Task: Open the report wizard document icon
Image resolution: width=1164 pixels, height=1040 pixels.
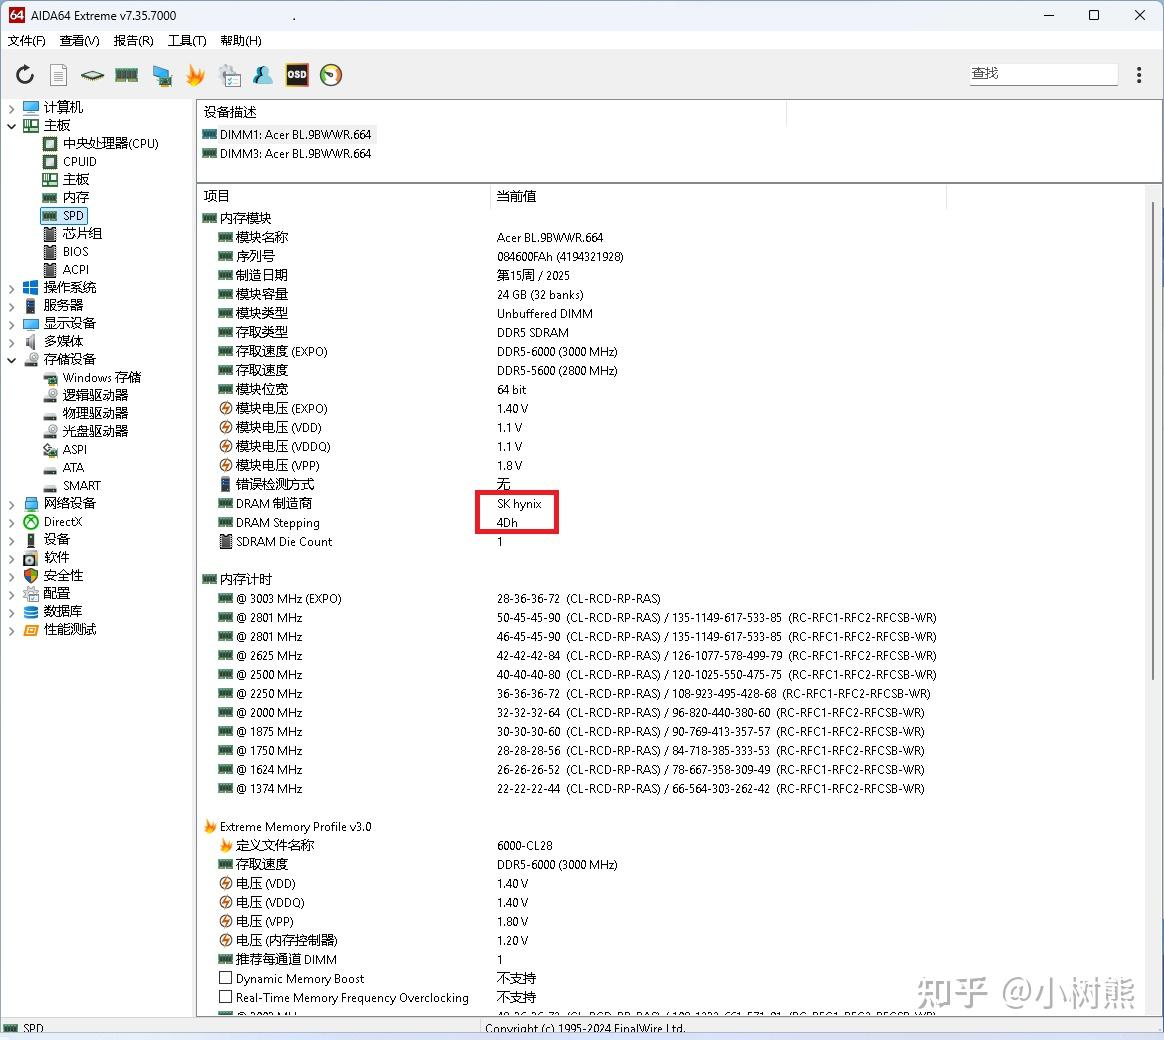Action: coord(57,75)
